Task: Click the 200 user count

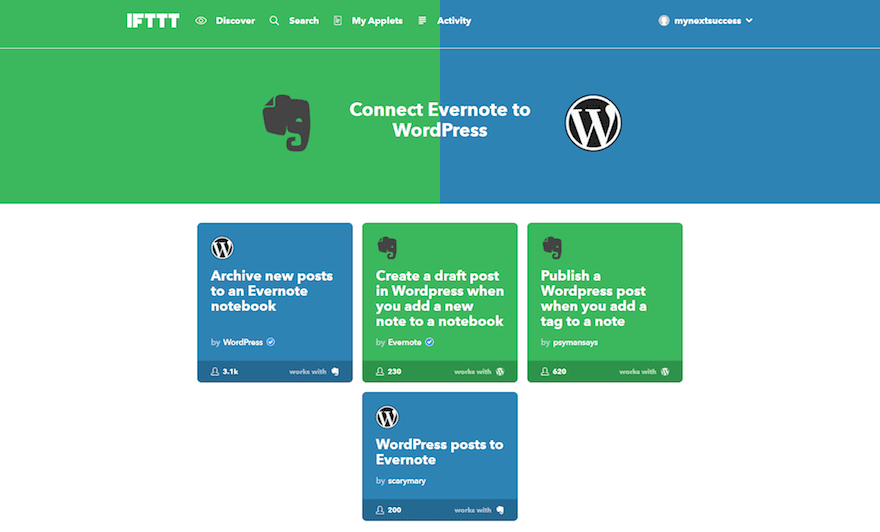Action: [395, 510]
